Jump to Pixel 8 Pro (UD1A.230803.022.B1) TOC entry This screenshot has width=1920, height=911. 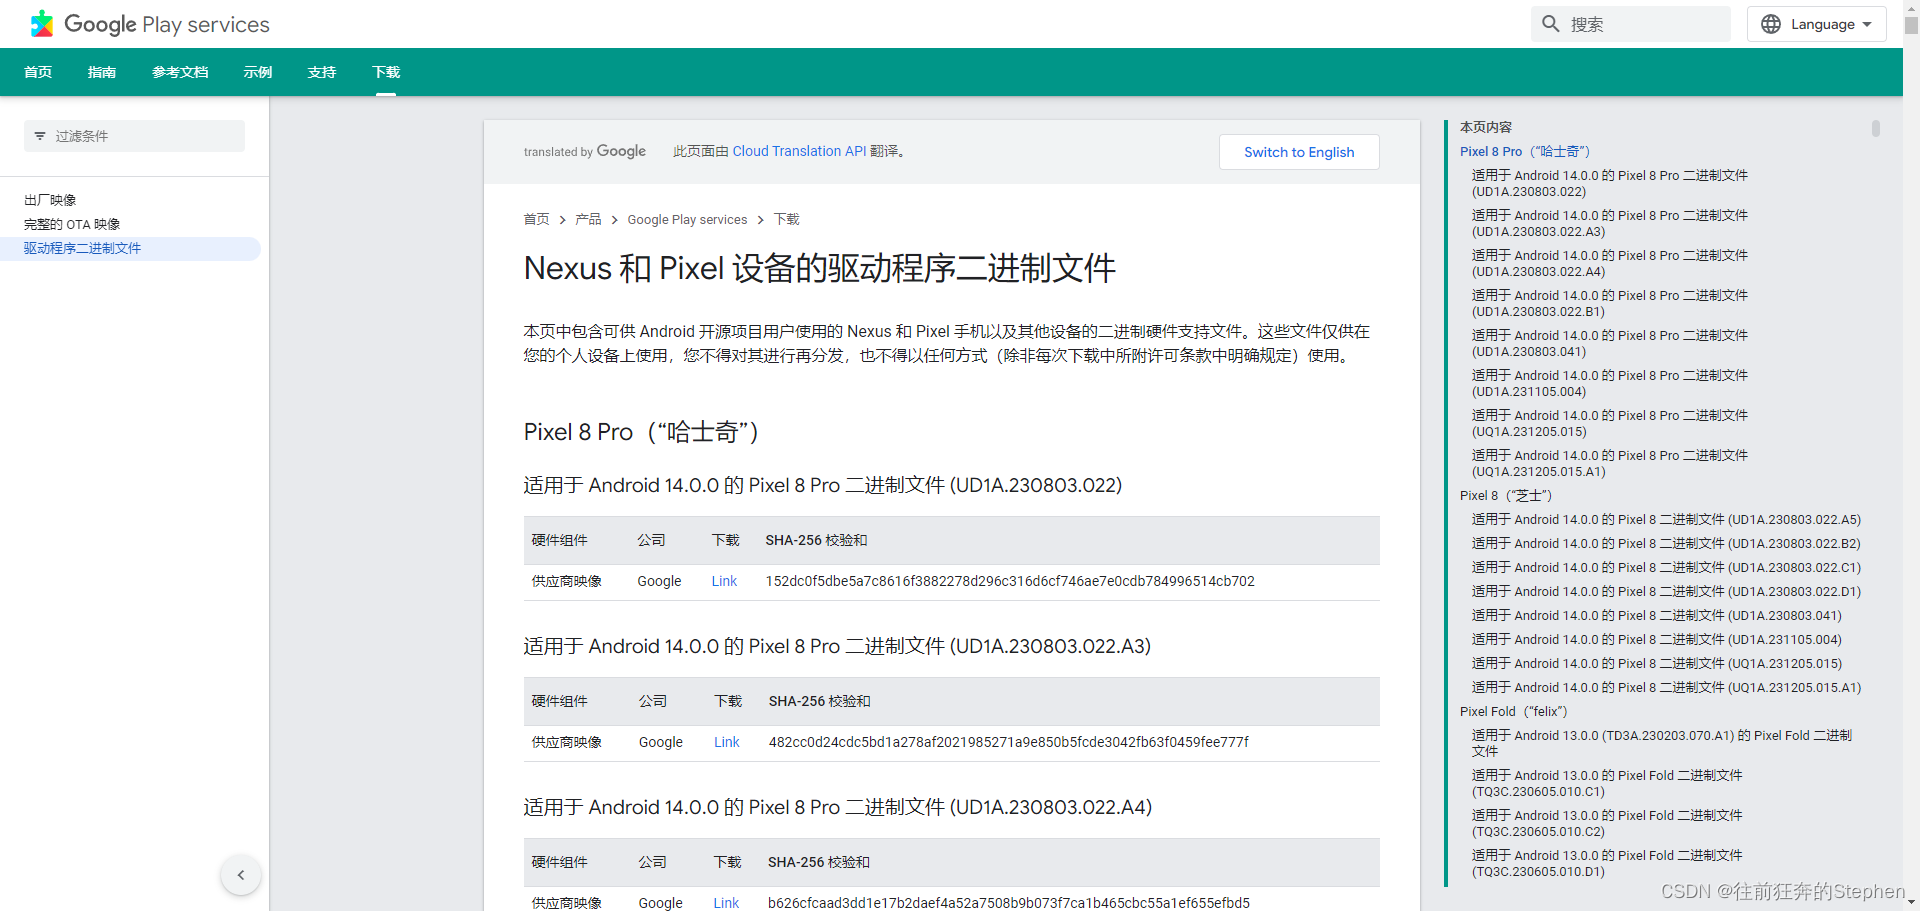click(1610, 304)
